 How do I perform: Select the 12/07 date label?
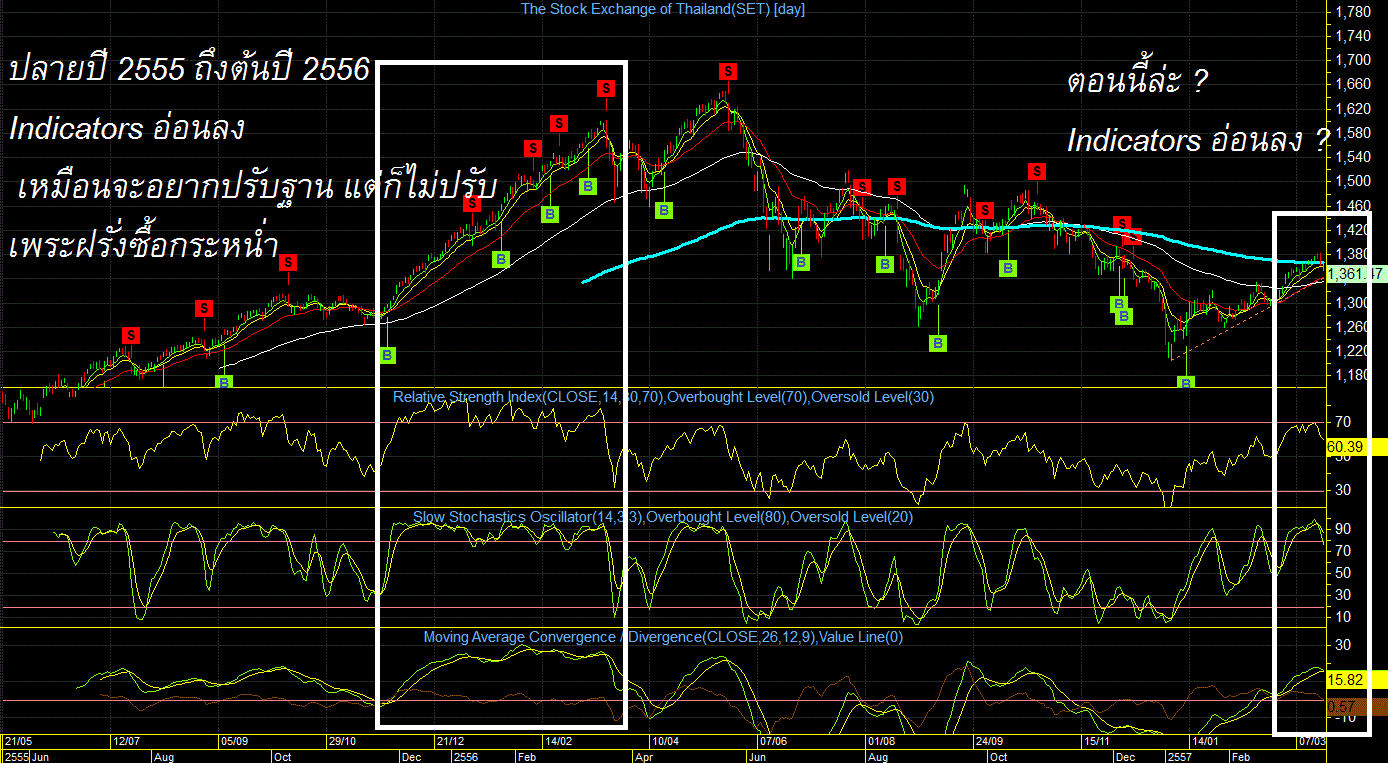click(x=126, y=741)
